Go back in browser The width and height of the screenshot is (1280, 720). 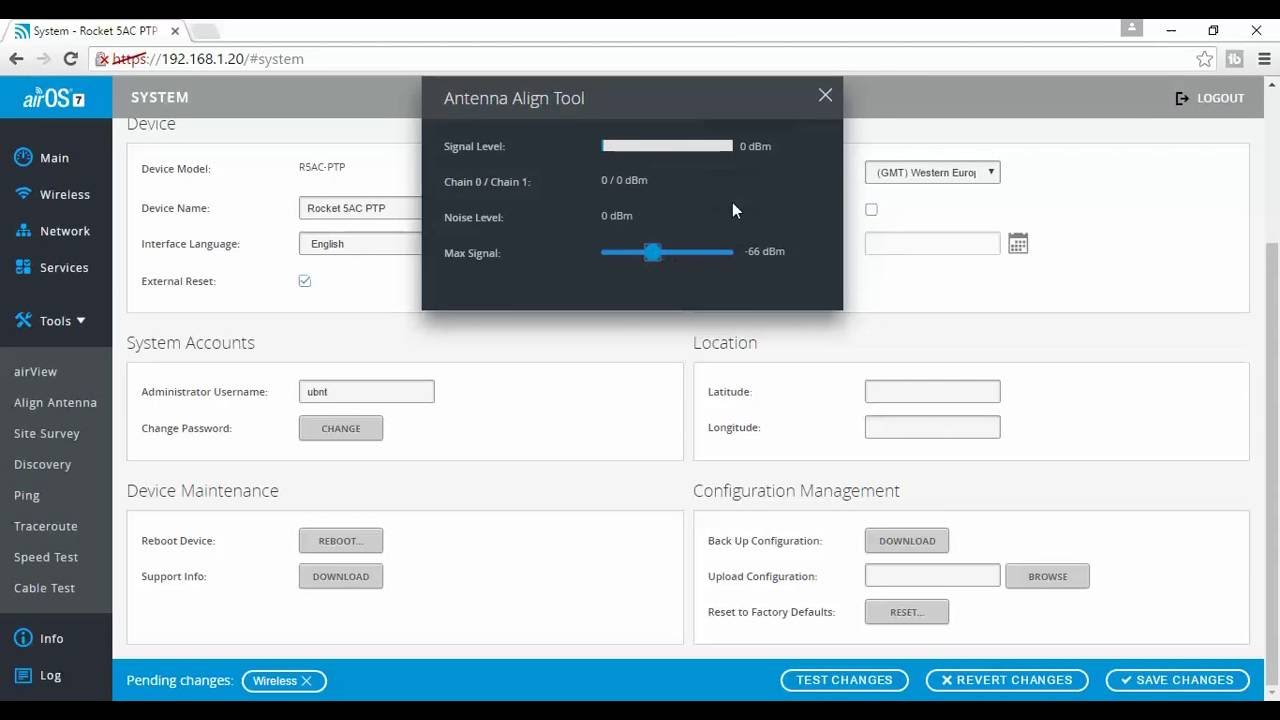16,59
